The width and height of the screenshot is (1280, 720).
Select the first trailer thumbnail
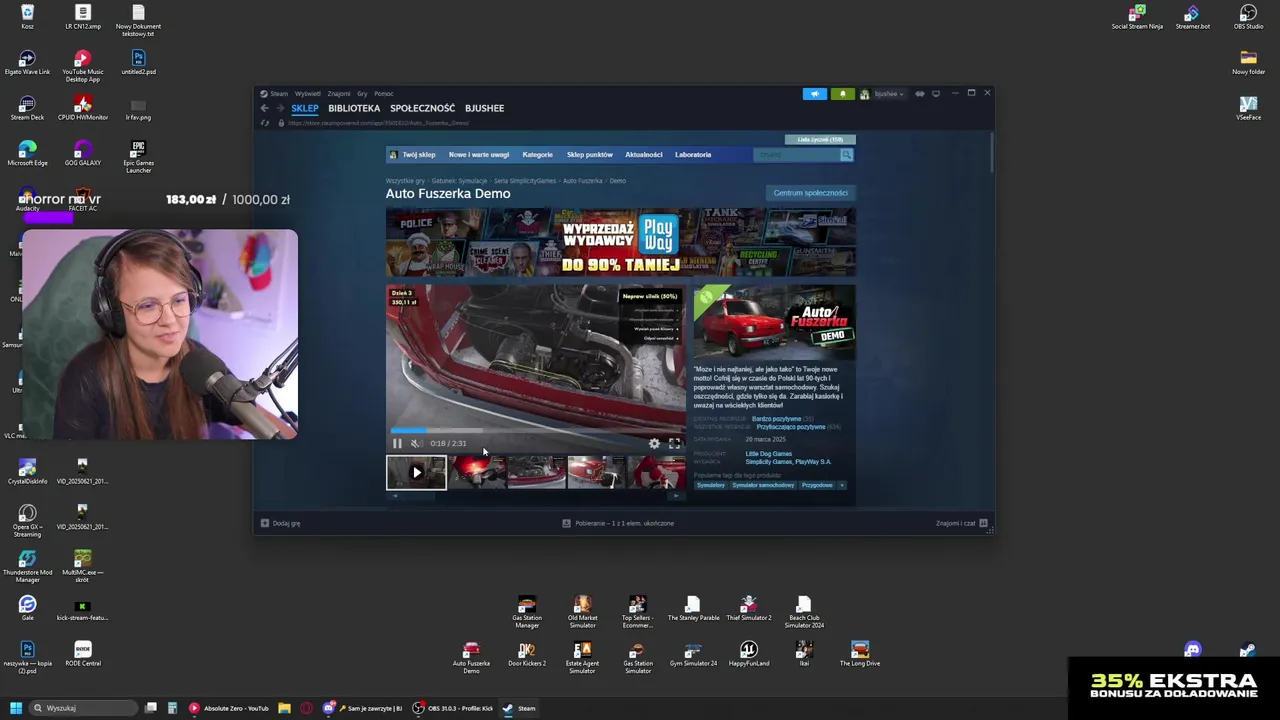(x=416, y=472)
